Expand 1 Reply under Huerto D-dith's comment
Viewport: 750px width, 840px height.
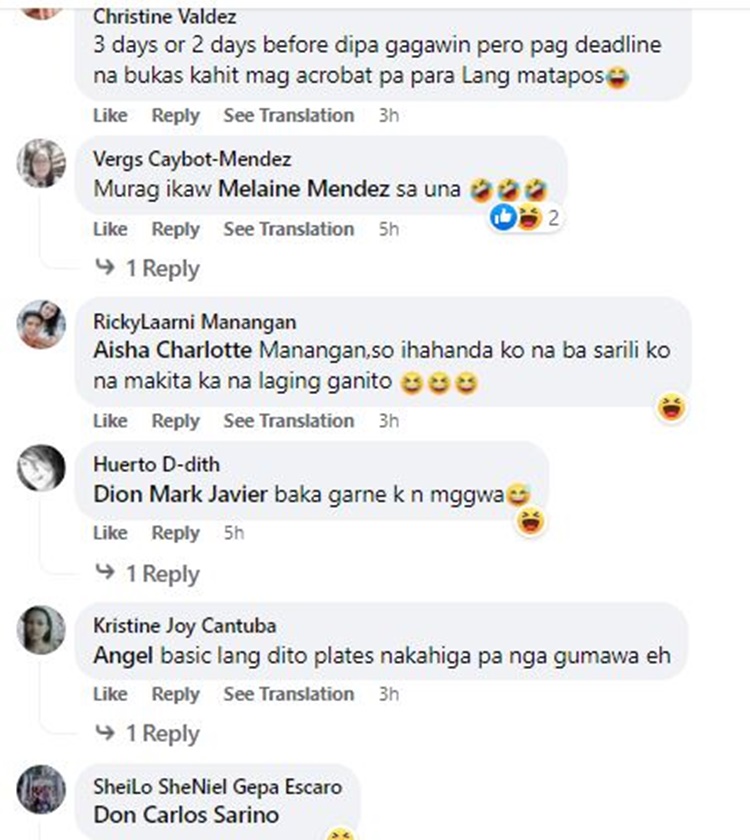coord(147,574)
